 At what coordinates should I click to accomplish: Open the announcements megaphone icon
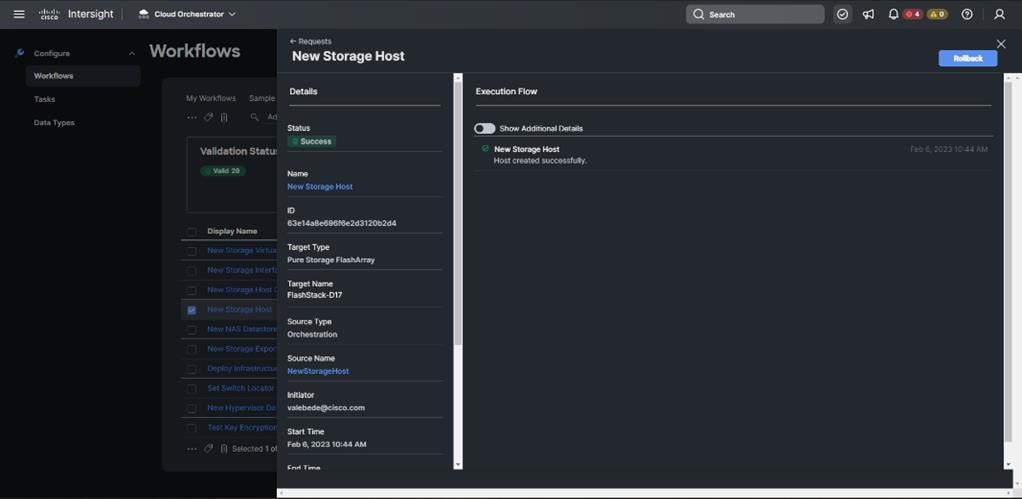coord(868,14)
